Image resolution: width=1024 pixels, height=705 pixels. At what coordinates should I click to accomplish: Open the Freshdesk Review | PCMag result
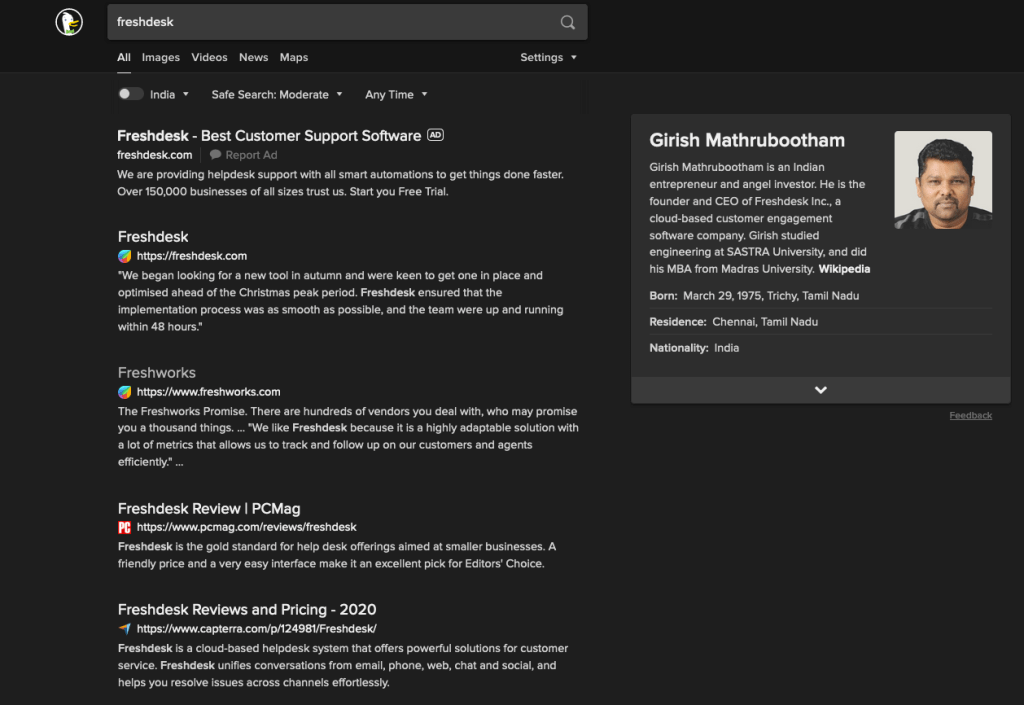point(209,508)
